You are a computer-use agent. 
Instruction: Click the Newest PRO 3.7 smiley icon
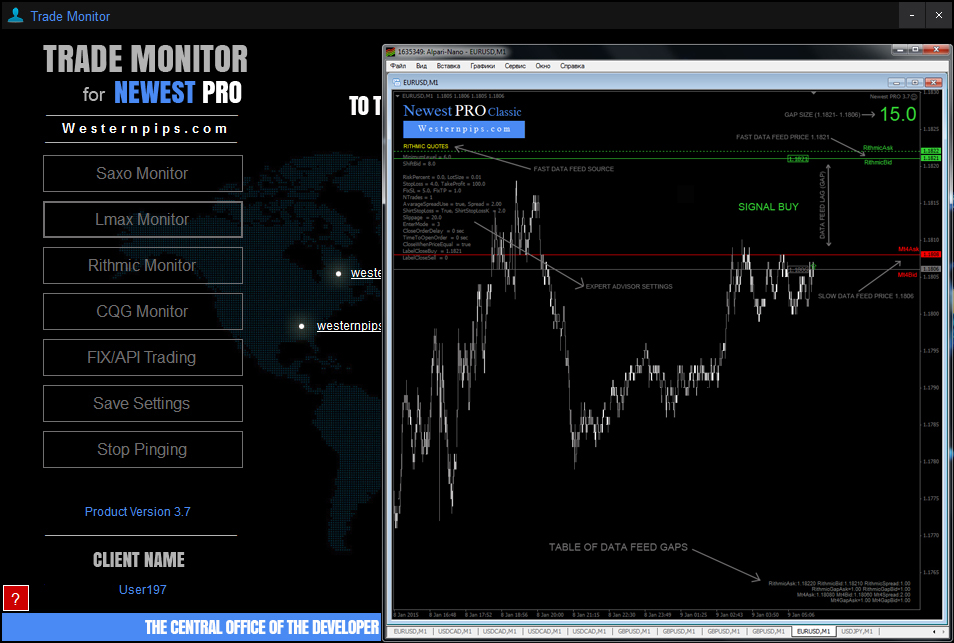(x=914, y=97)
